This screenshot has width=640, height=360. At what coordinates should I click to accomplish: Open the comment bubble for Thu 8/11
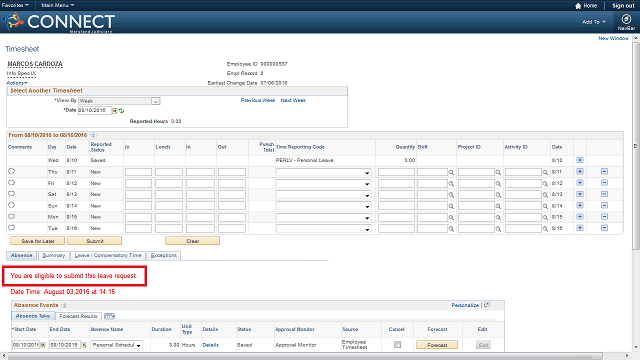[x=11, y=171]
